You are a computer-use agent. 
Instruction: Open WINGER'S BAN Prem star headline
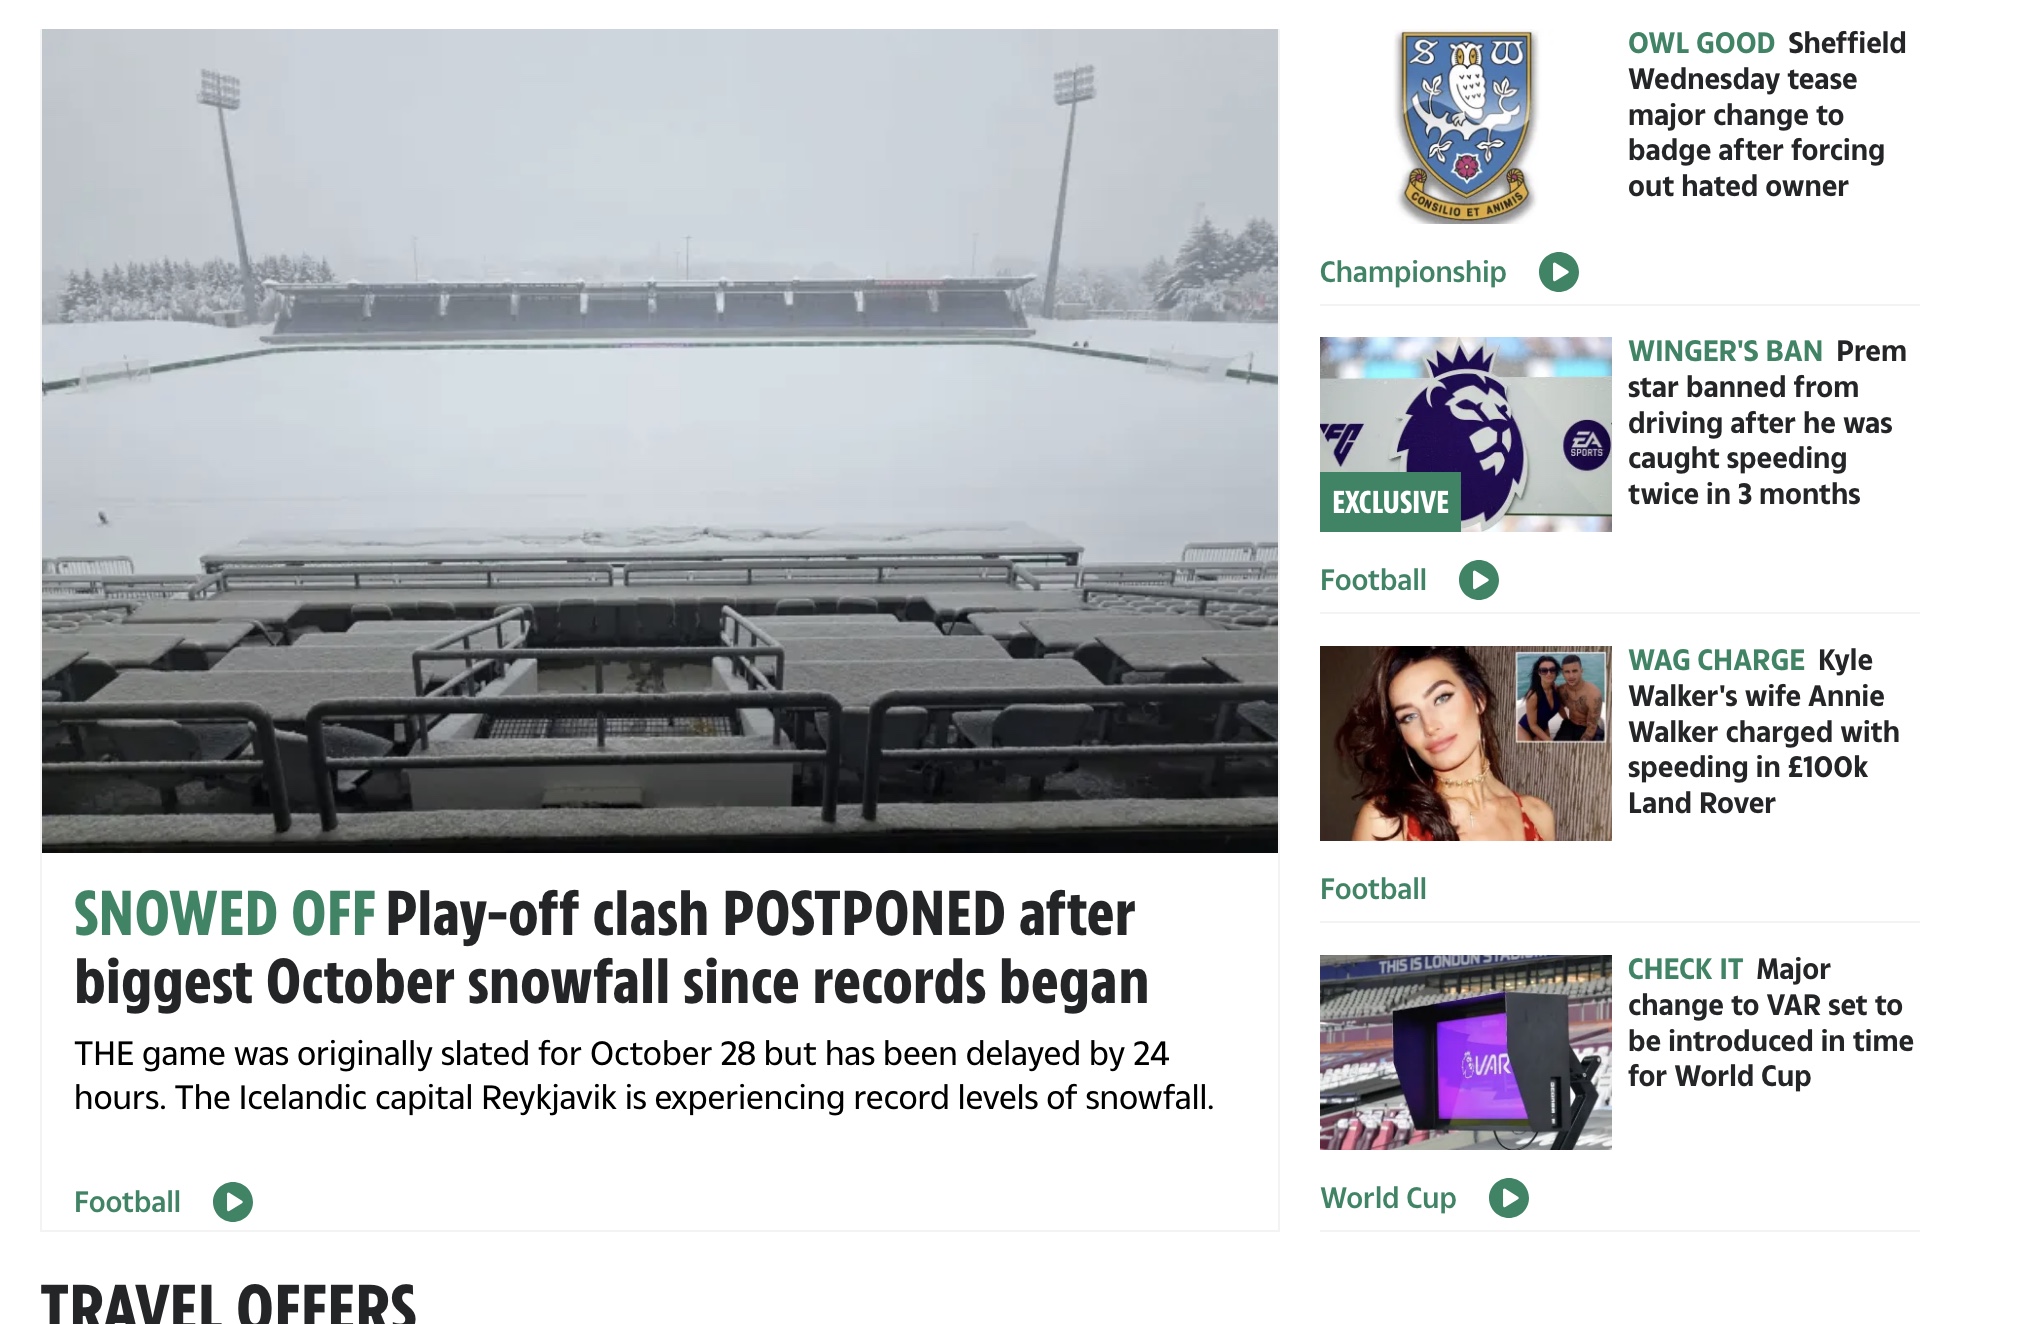[x=1767, y=422]
